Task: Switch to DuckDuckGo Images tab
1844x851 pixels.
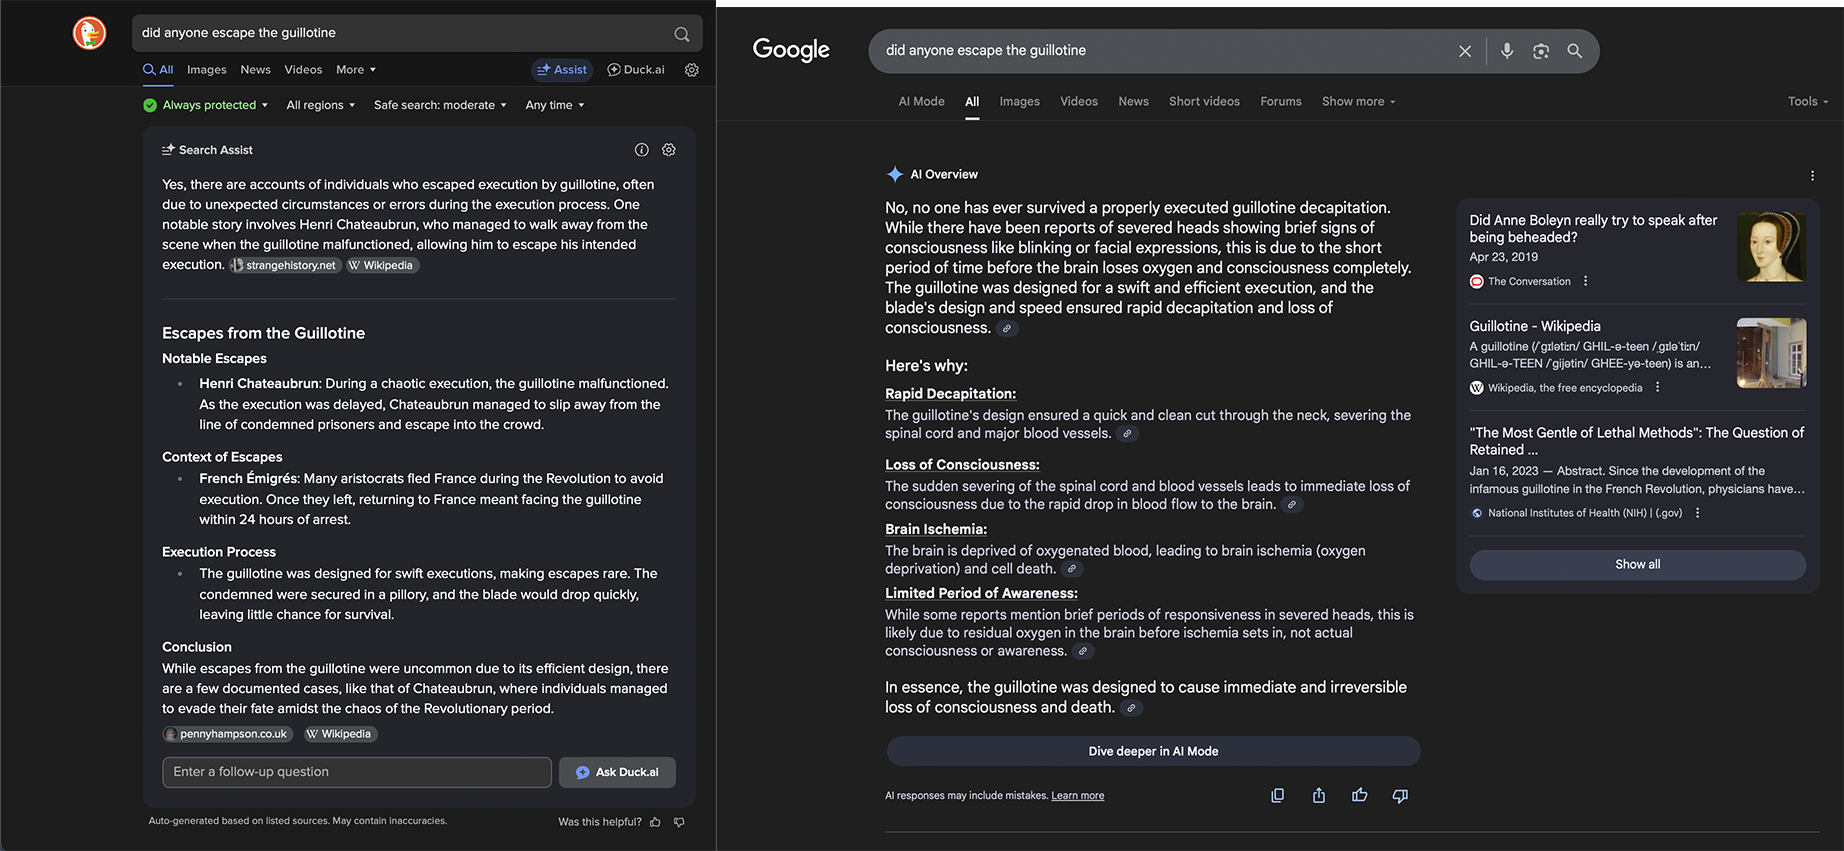Action: click(207, 70)
